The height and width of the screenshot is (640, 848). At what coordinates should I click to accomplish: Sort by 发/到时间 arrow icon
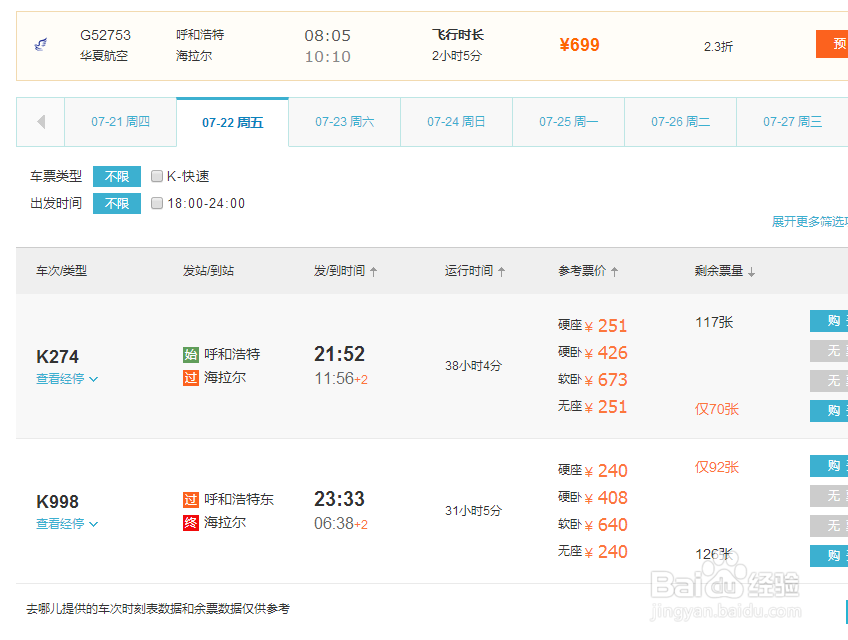pos(374,272)
